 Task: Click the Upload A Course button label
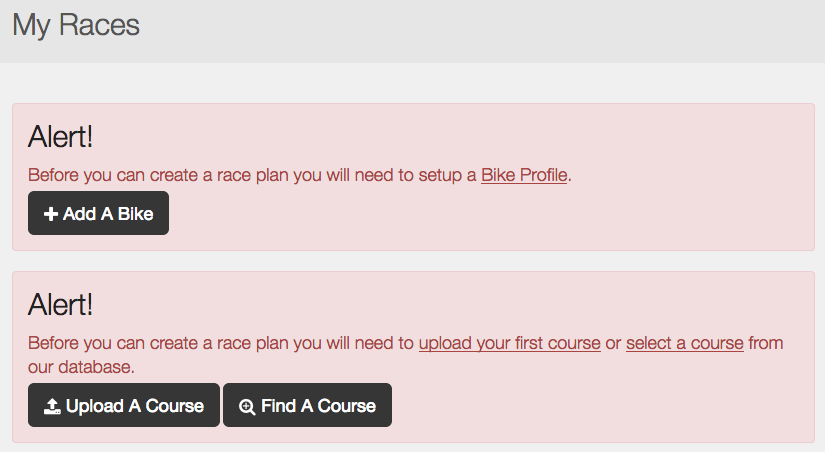[x=135, y=406]
